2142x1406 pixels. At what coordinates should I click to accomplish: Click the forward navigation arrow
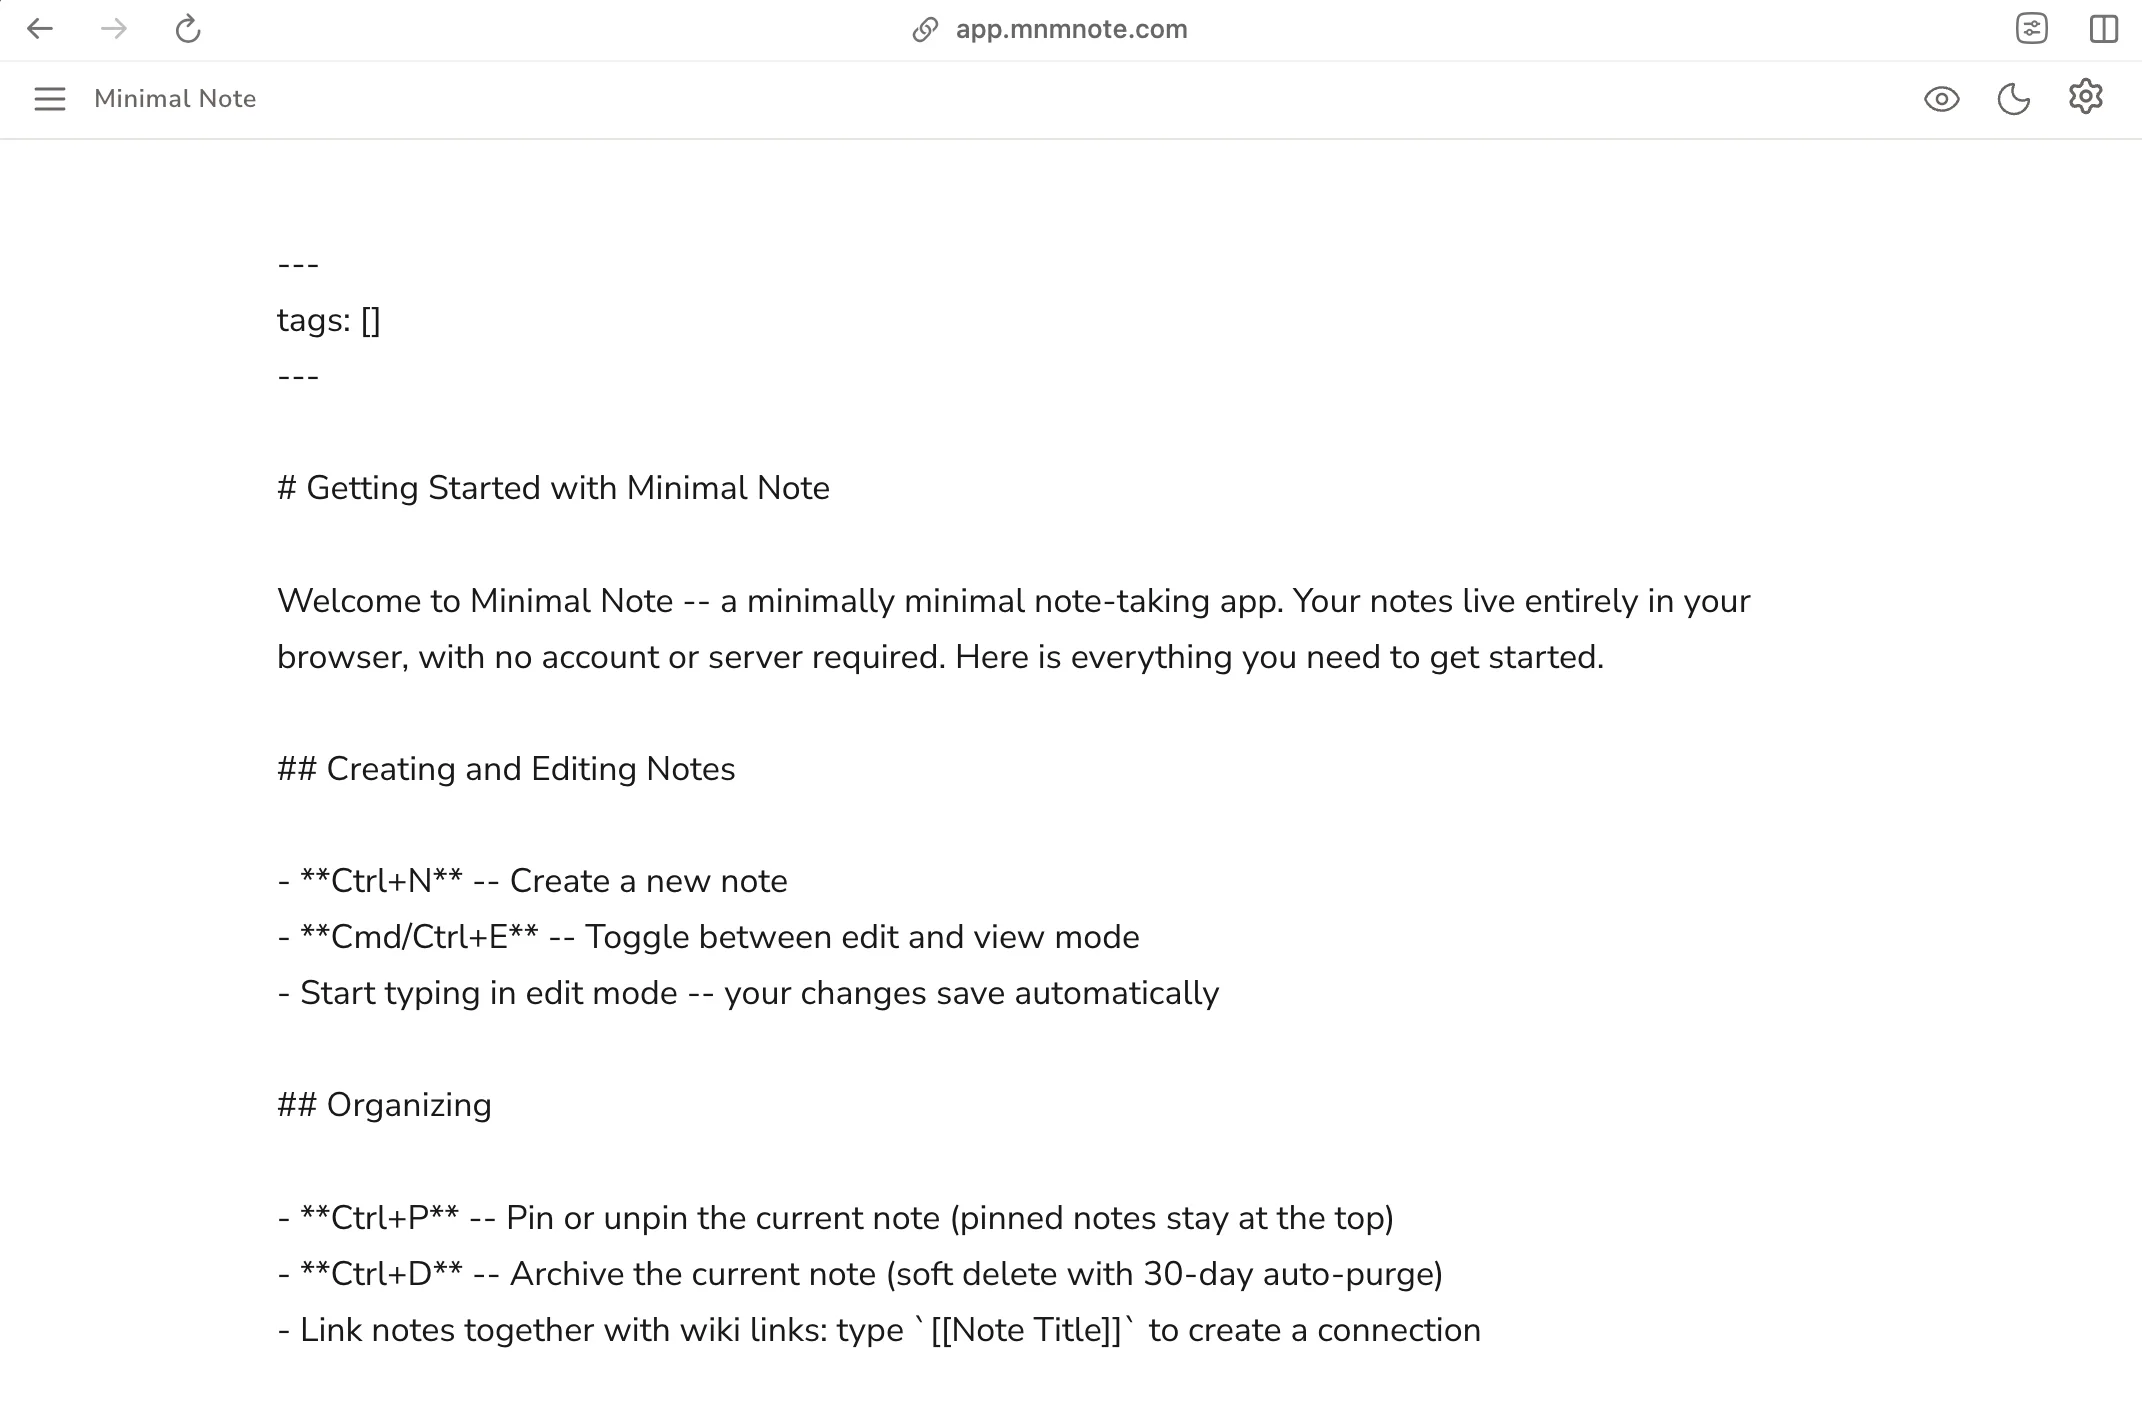click(113, 29)
